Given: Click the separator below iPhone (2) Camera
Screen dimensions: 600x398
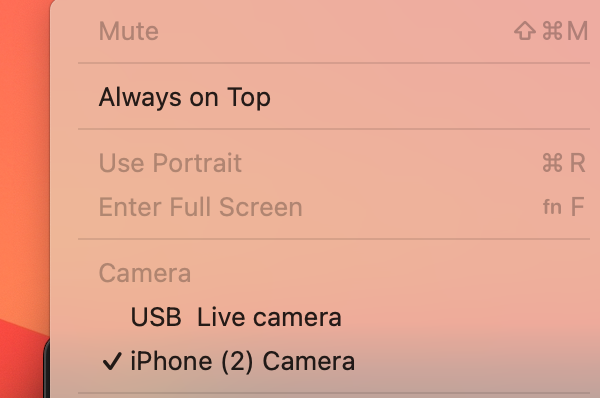Looking at the screenshot, I should pos(334,393).
